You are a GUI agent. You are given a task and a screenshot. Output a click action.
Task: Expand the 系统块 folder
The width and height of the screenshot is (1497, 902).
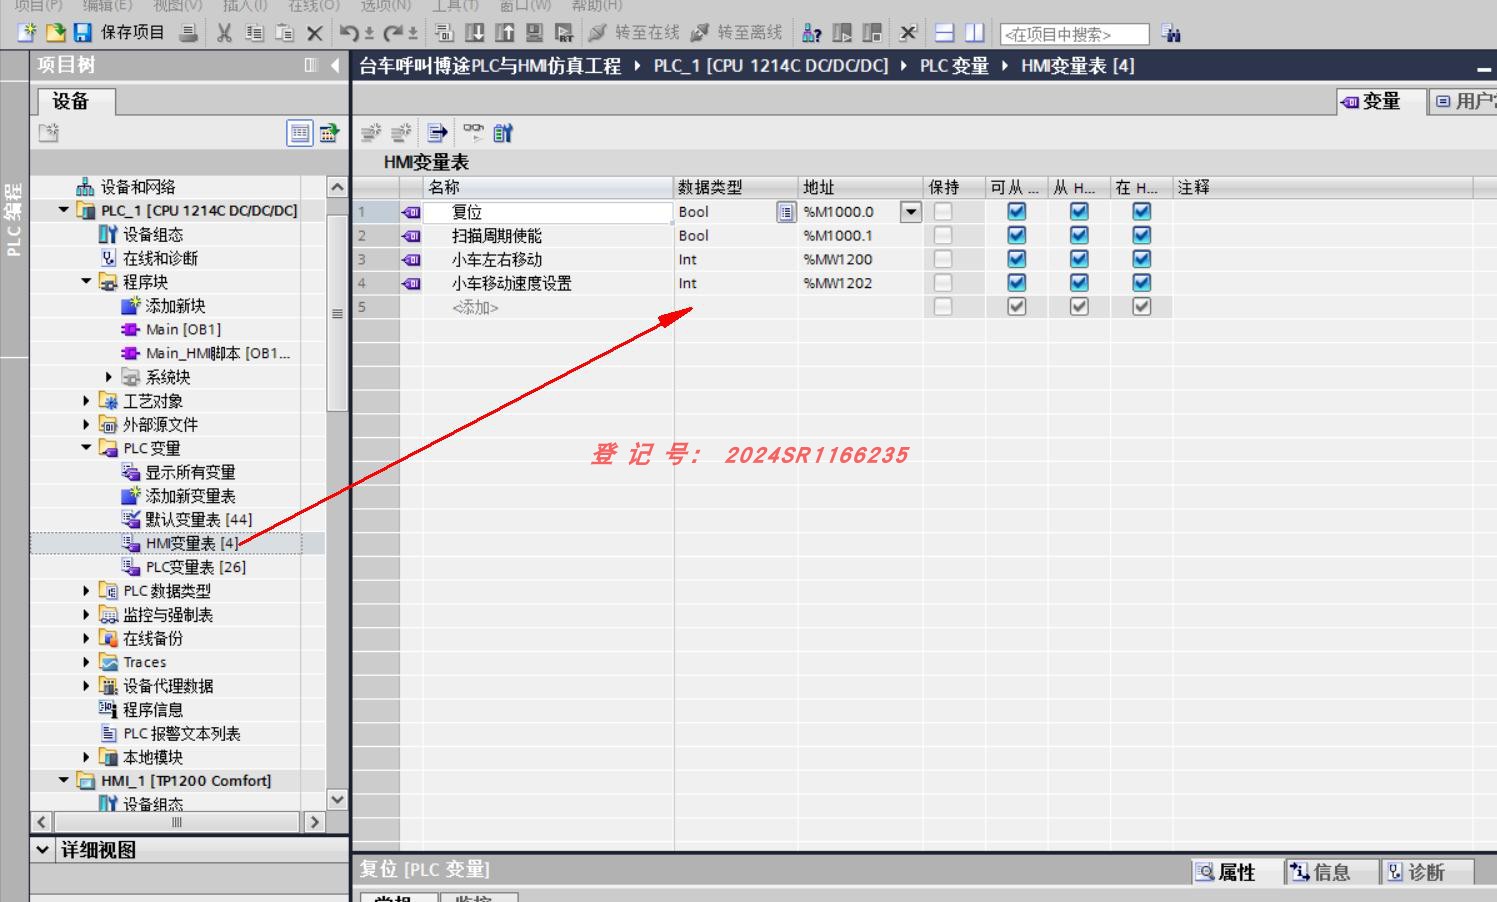(109, 377)
